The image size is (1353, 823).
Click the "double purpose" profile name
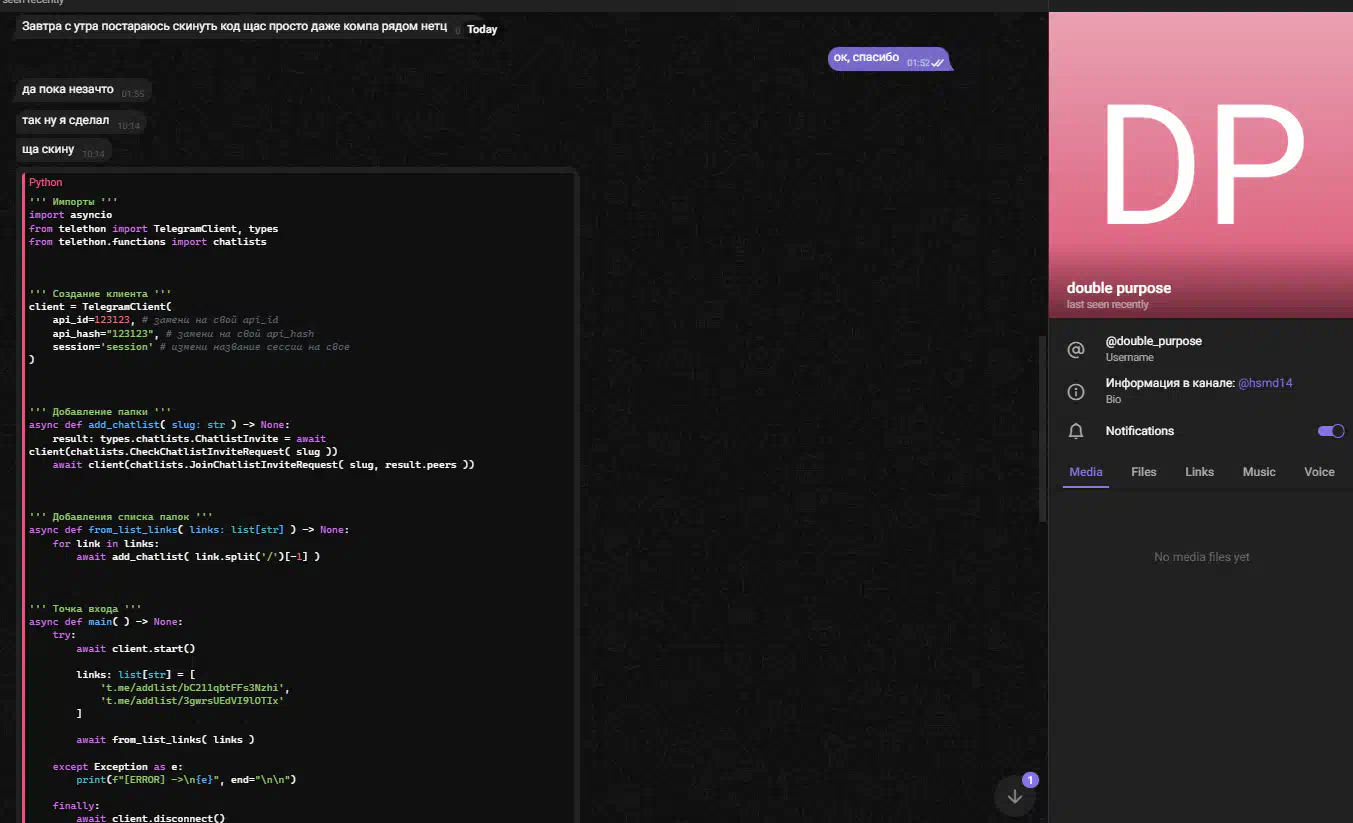click(1119, 288)
